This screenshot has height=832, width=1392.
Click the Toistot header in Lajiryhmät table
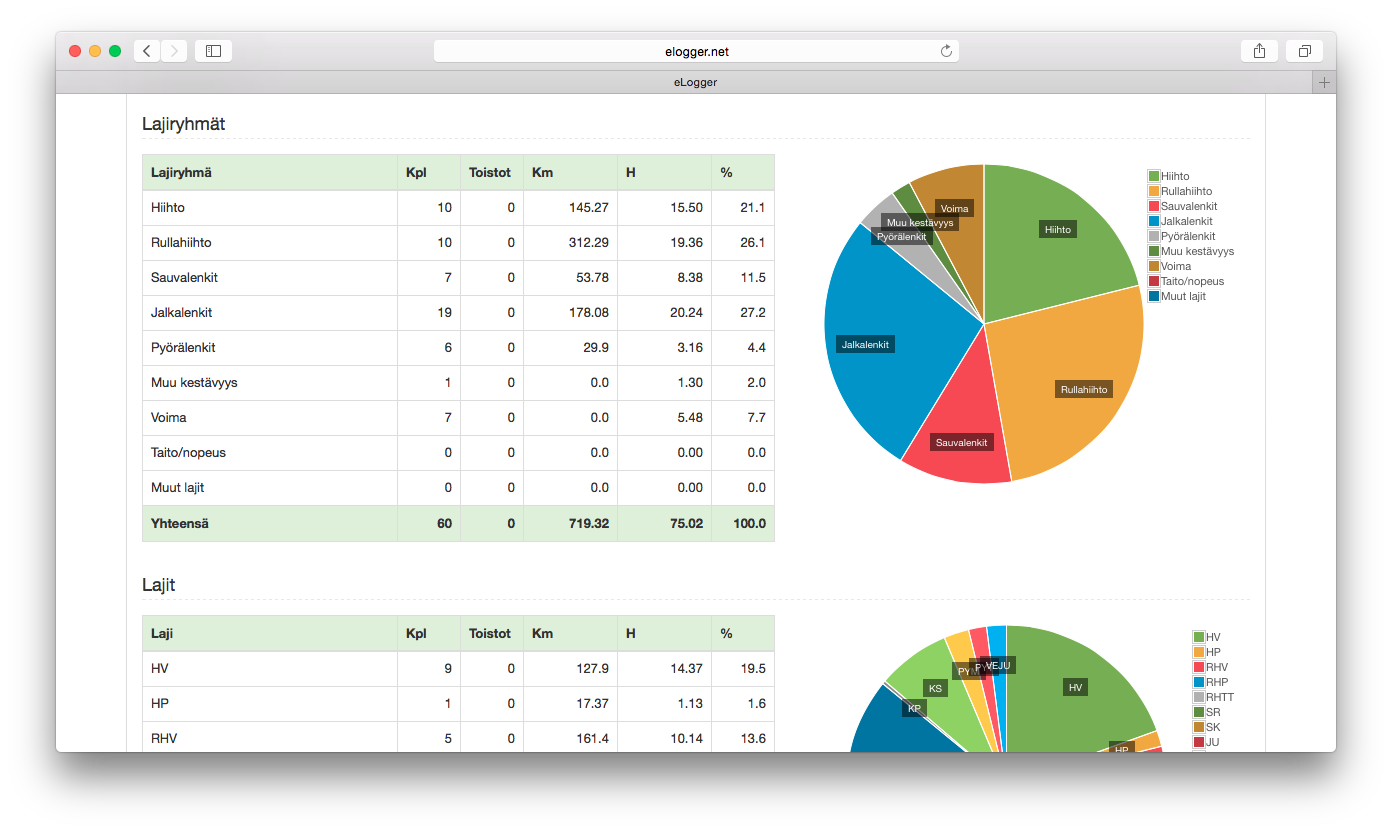click(490, 173)
